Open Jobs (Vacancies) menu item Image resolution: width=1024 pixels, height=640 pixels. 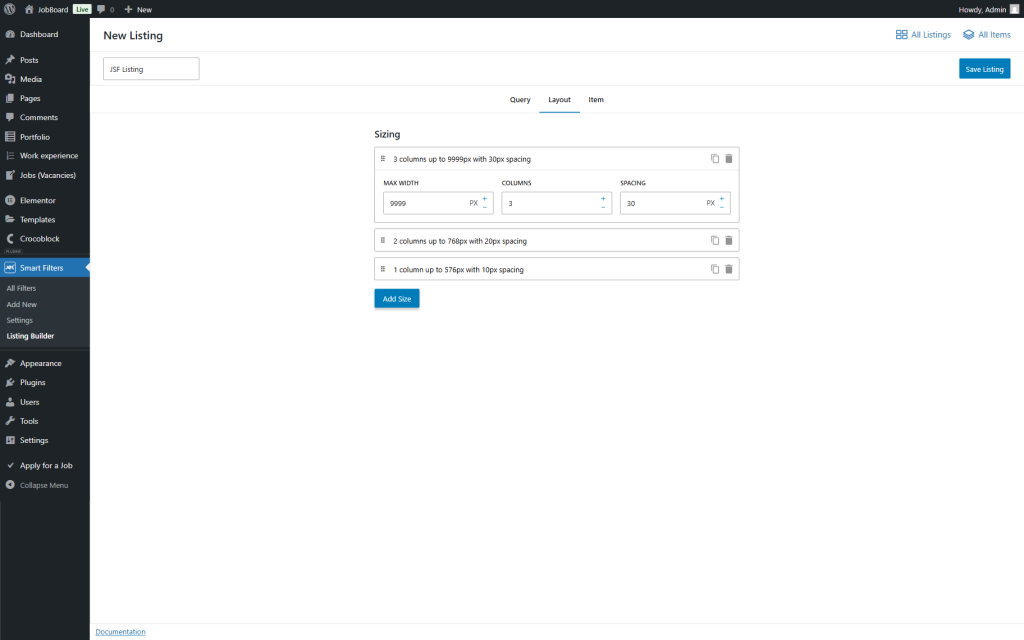[44, 175]
